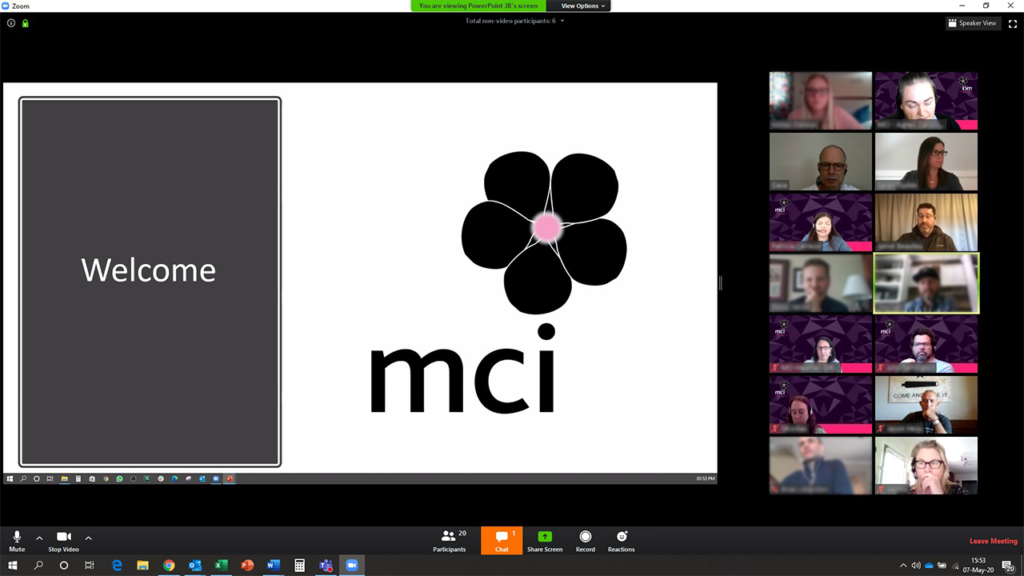Show meeting information via the info icon
The width and height of the screenshot is (1024, 576).
(11, 23)
